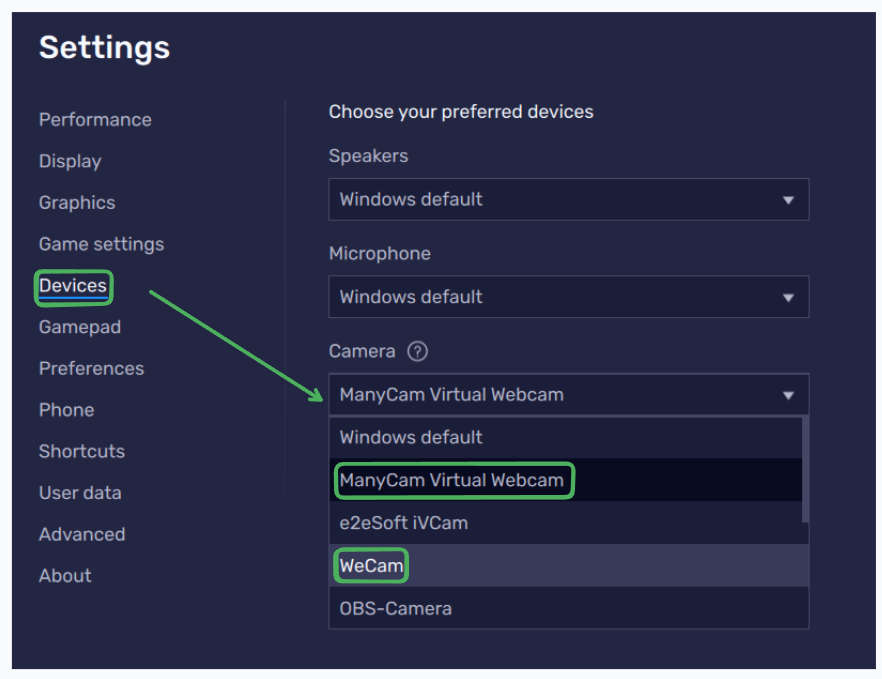The image size is (882, 679).
Task: Choose Windows default in the camera list
Action: tap(410, 437)
